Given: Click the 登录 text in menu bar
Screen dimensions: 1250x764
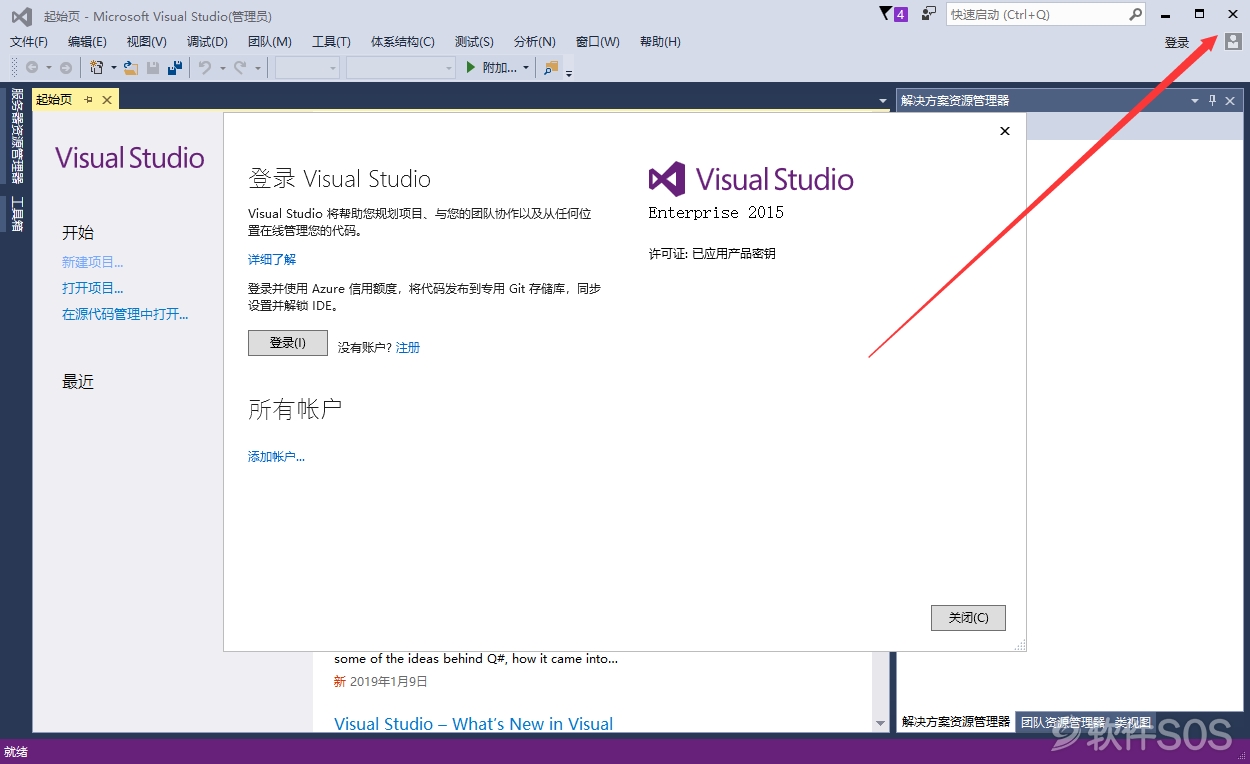Looking at the screenshot, I should pos(1177,42).
